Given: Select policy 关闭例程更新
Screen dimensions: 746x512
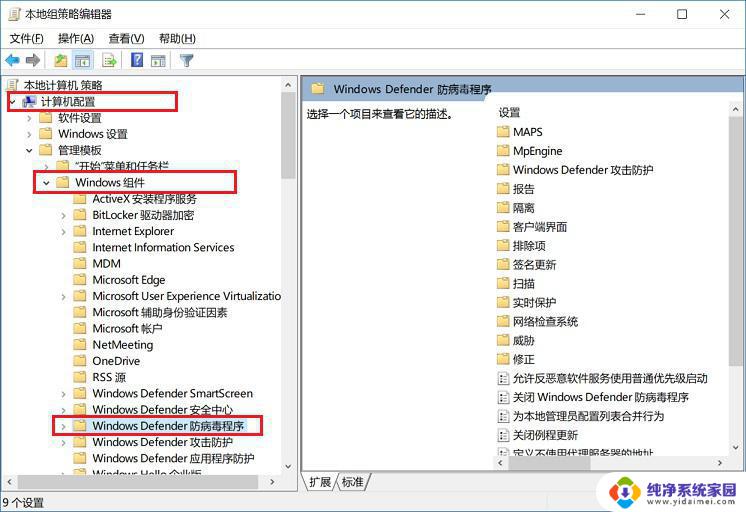Looking at the screenshot, I should tap(545, 435).
